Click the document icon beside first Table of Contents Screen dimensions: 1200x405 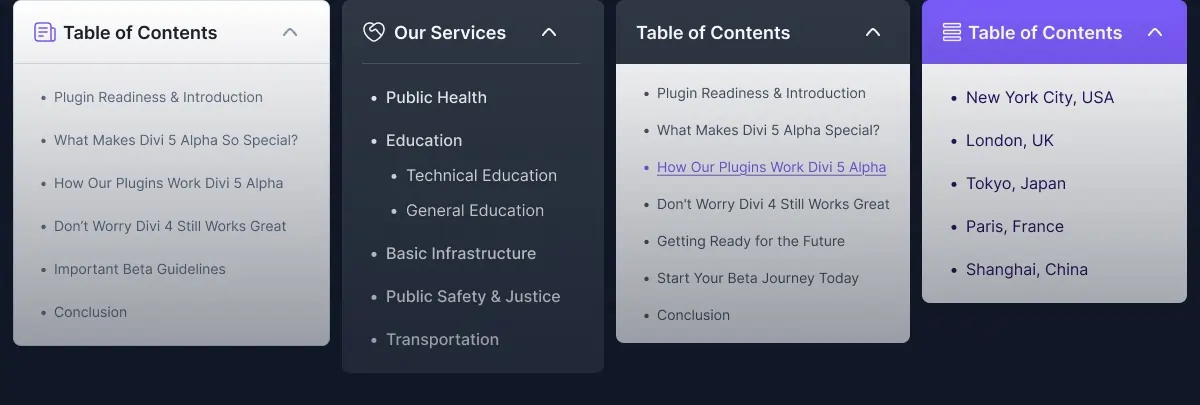click(x=44, y=33)
